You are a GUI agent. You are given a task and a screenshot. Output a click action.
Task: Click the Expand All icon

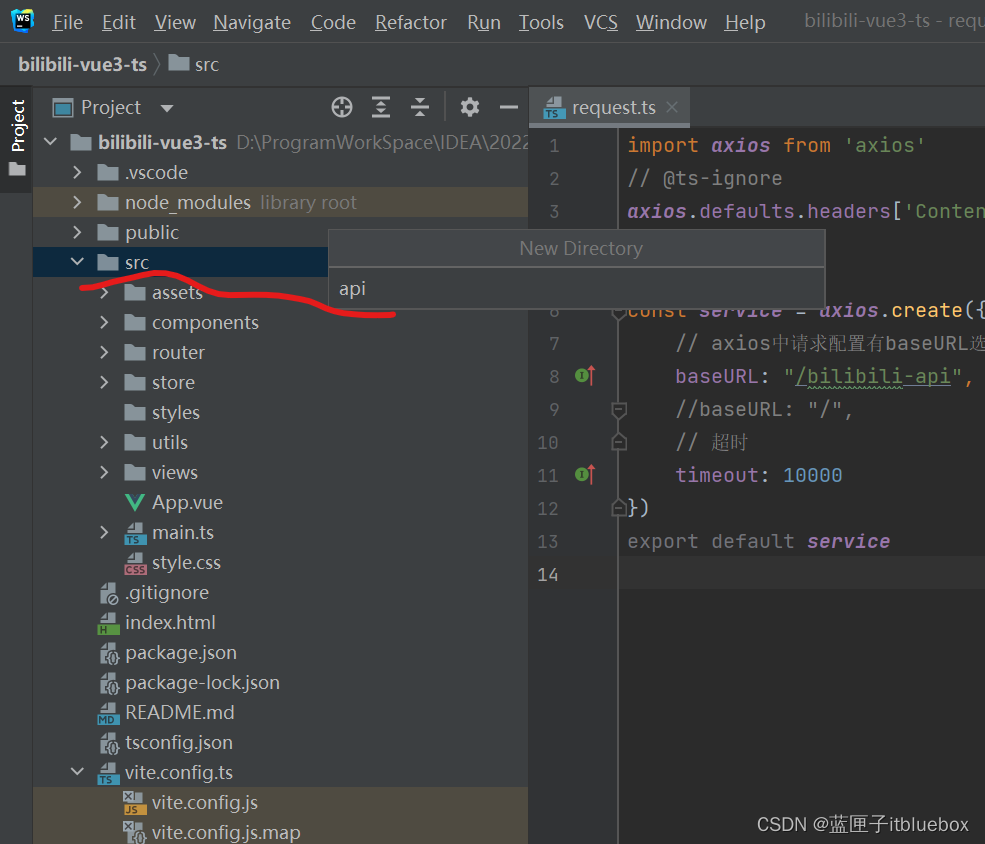(x=381, y=107)
